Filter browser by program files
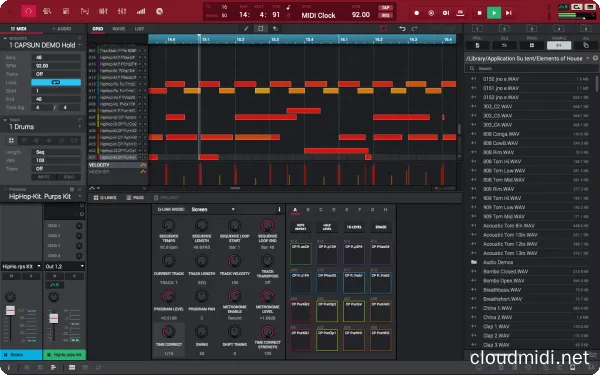This screenshot has width=600, height=375. coord(532,45)
